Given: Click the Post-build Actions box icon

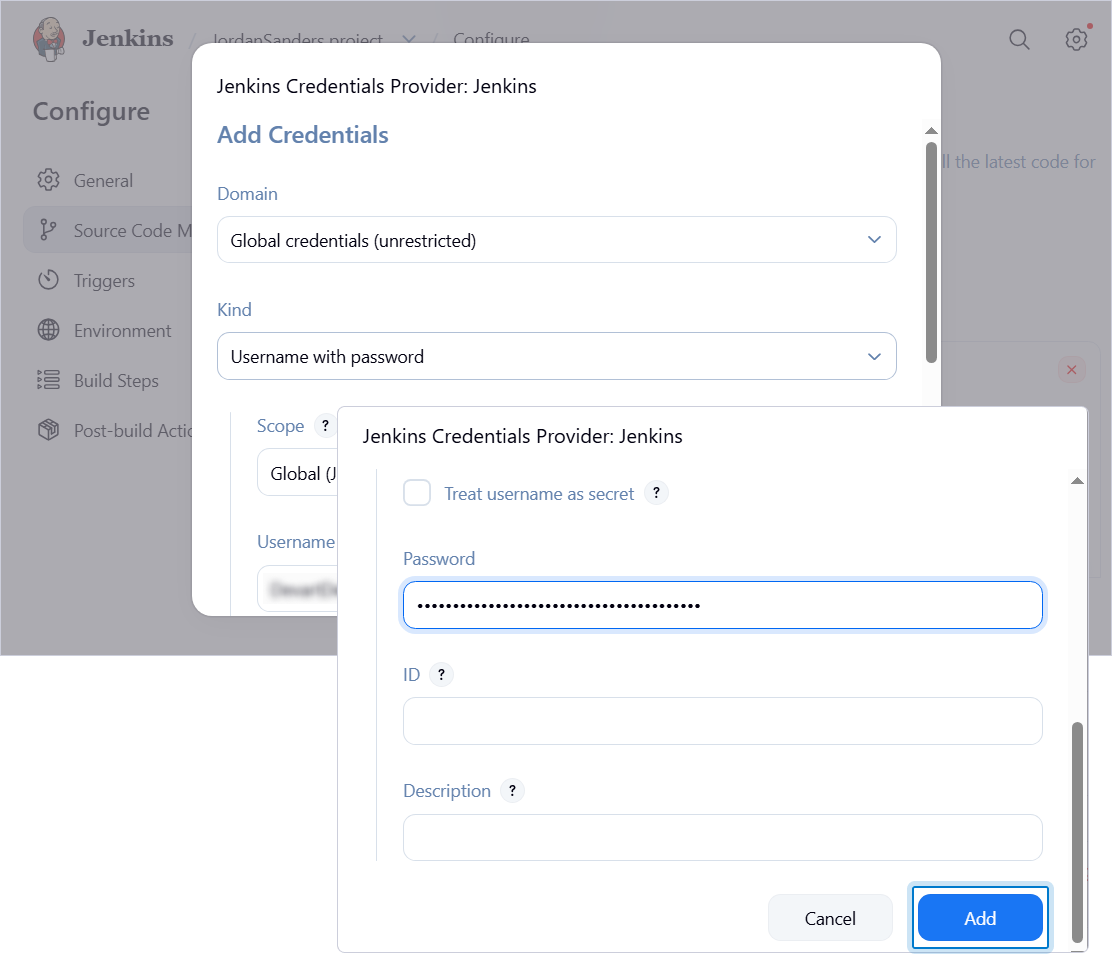Looking at the screenshot, I should click(x=48, y=430).
